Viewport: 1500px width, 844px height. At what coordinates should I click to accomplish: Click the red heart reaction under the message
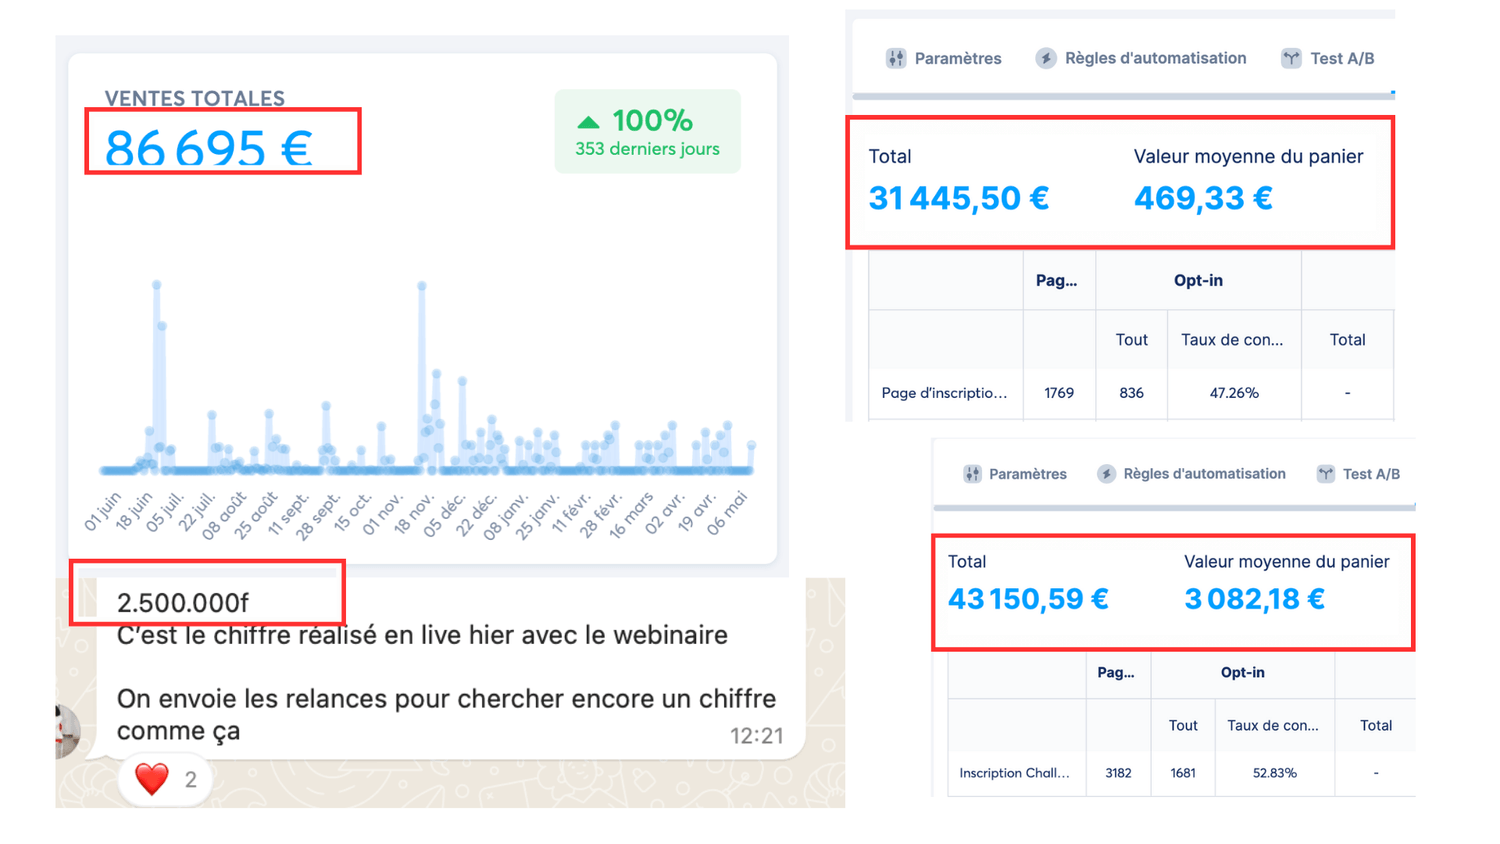coord(152,779)
